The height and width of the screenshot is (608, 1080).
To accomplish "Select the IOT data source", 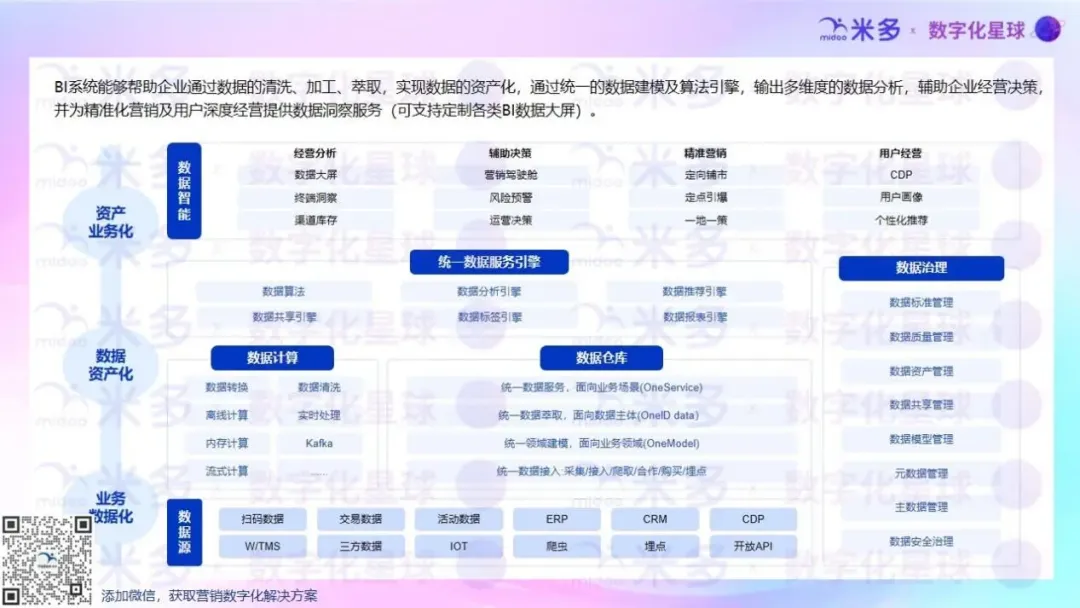I will tap(458, 546).
